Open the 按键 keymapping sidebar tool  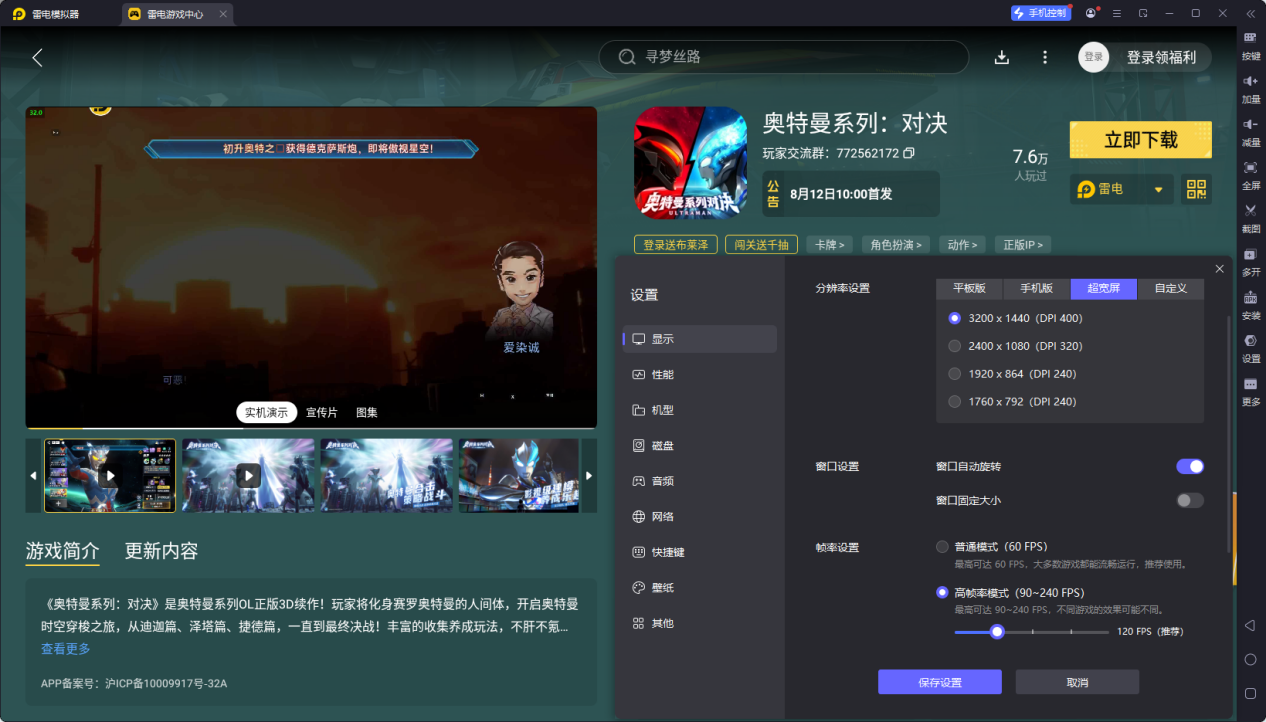(x=1250, y=44)
